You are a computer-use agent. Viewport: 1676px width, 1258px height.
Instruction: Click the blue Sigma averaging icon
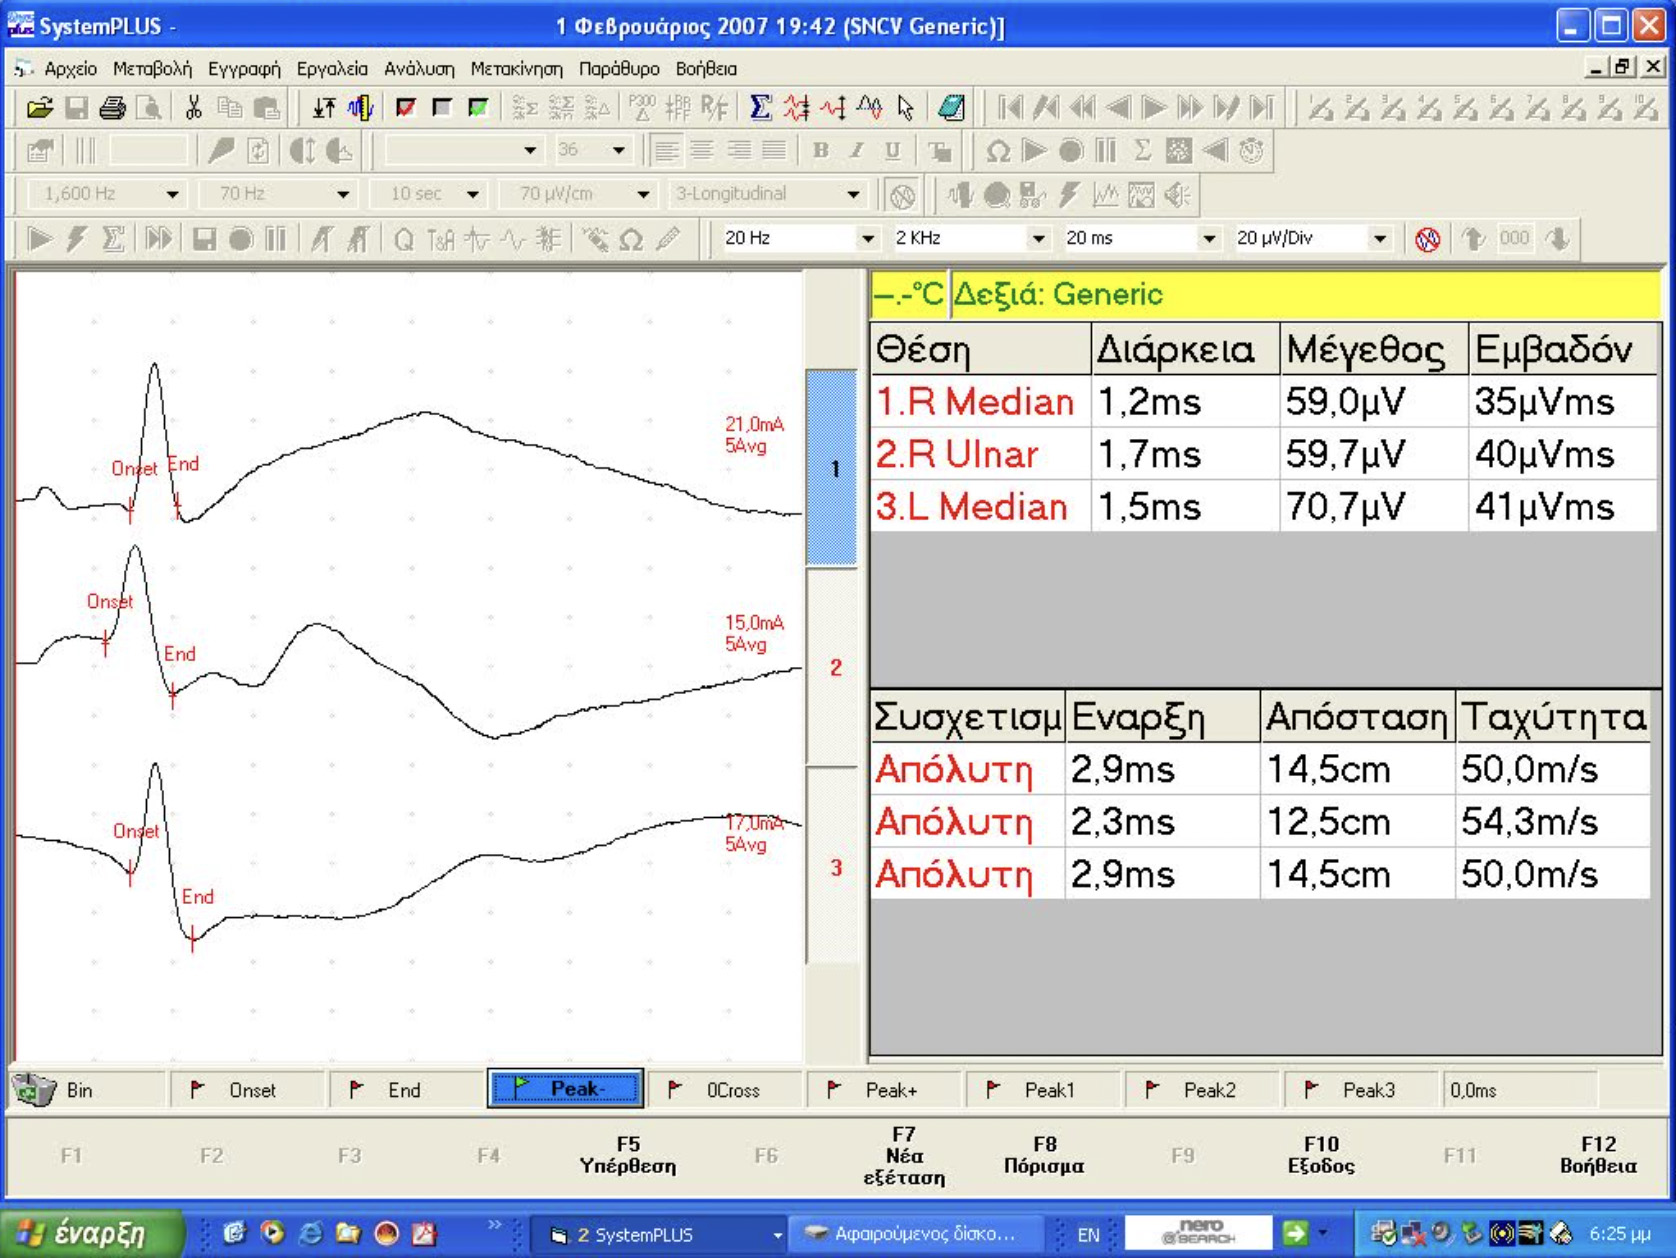[760, 108]
